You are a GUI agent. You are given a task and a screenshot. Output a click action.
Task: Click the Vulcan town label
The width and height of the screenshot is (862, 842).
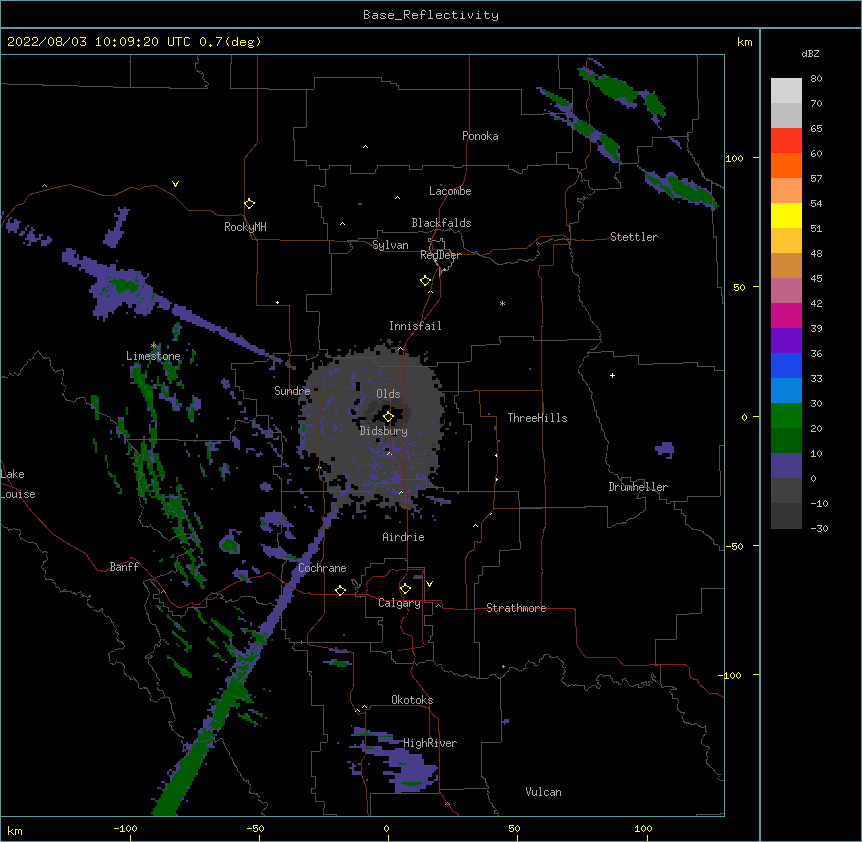click(543, 792)
